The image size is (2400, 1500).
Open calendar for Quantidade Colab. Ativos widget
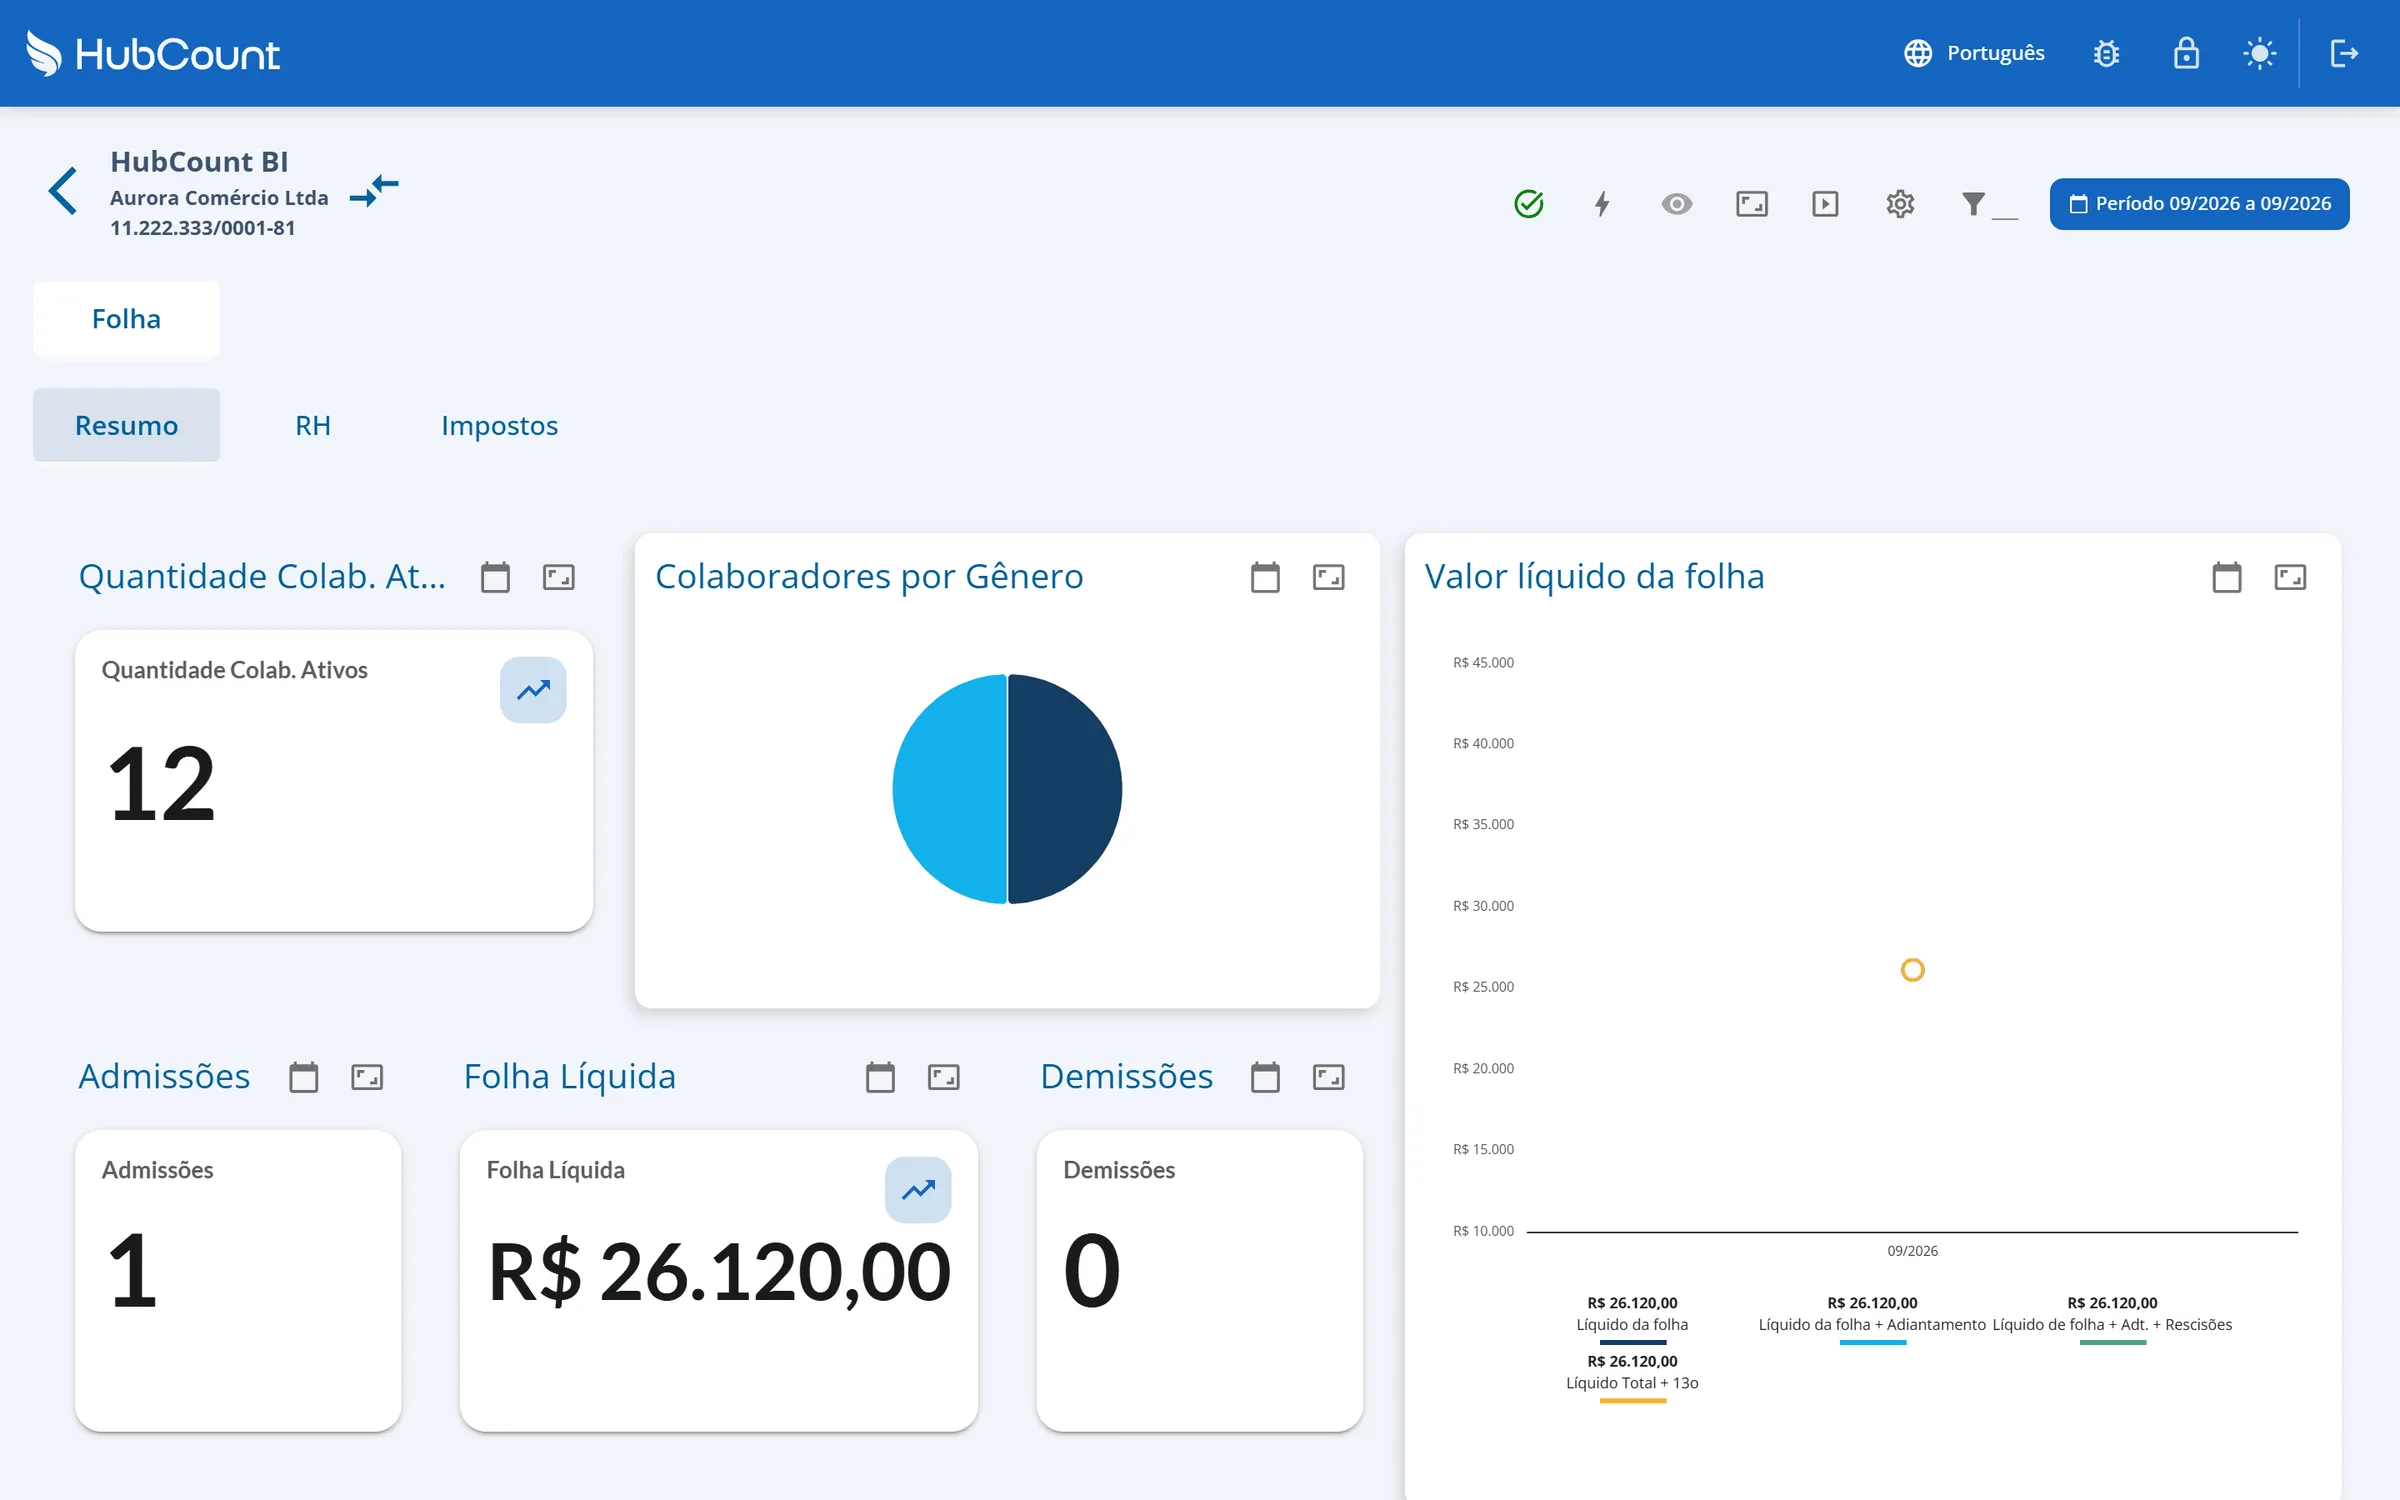(495, 577)
